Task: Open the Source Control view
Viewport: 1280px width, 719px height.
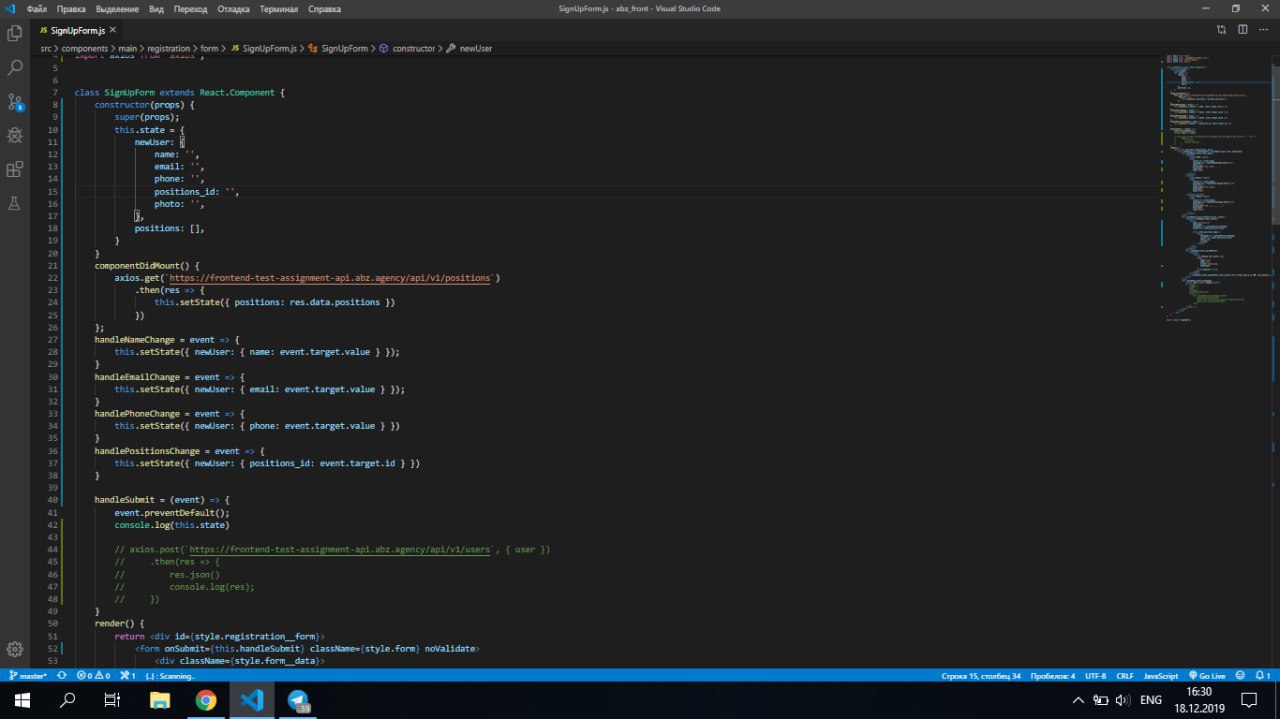Action: tap(15, 101)
